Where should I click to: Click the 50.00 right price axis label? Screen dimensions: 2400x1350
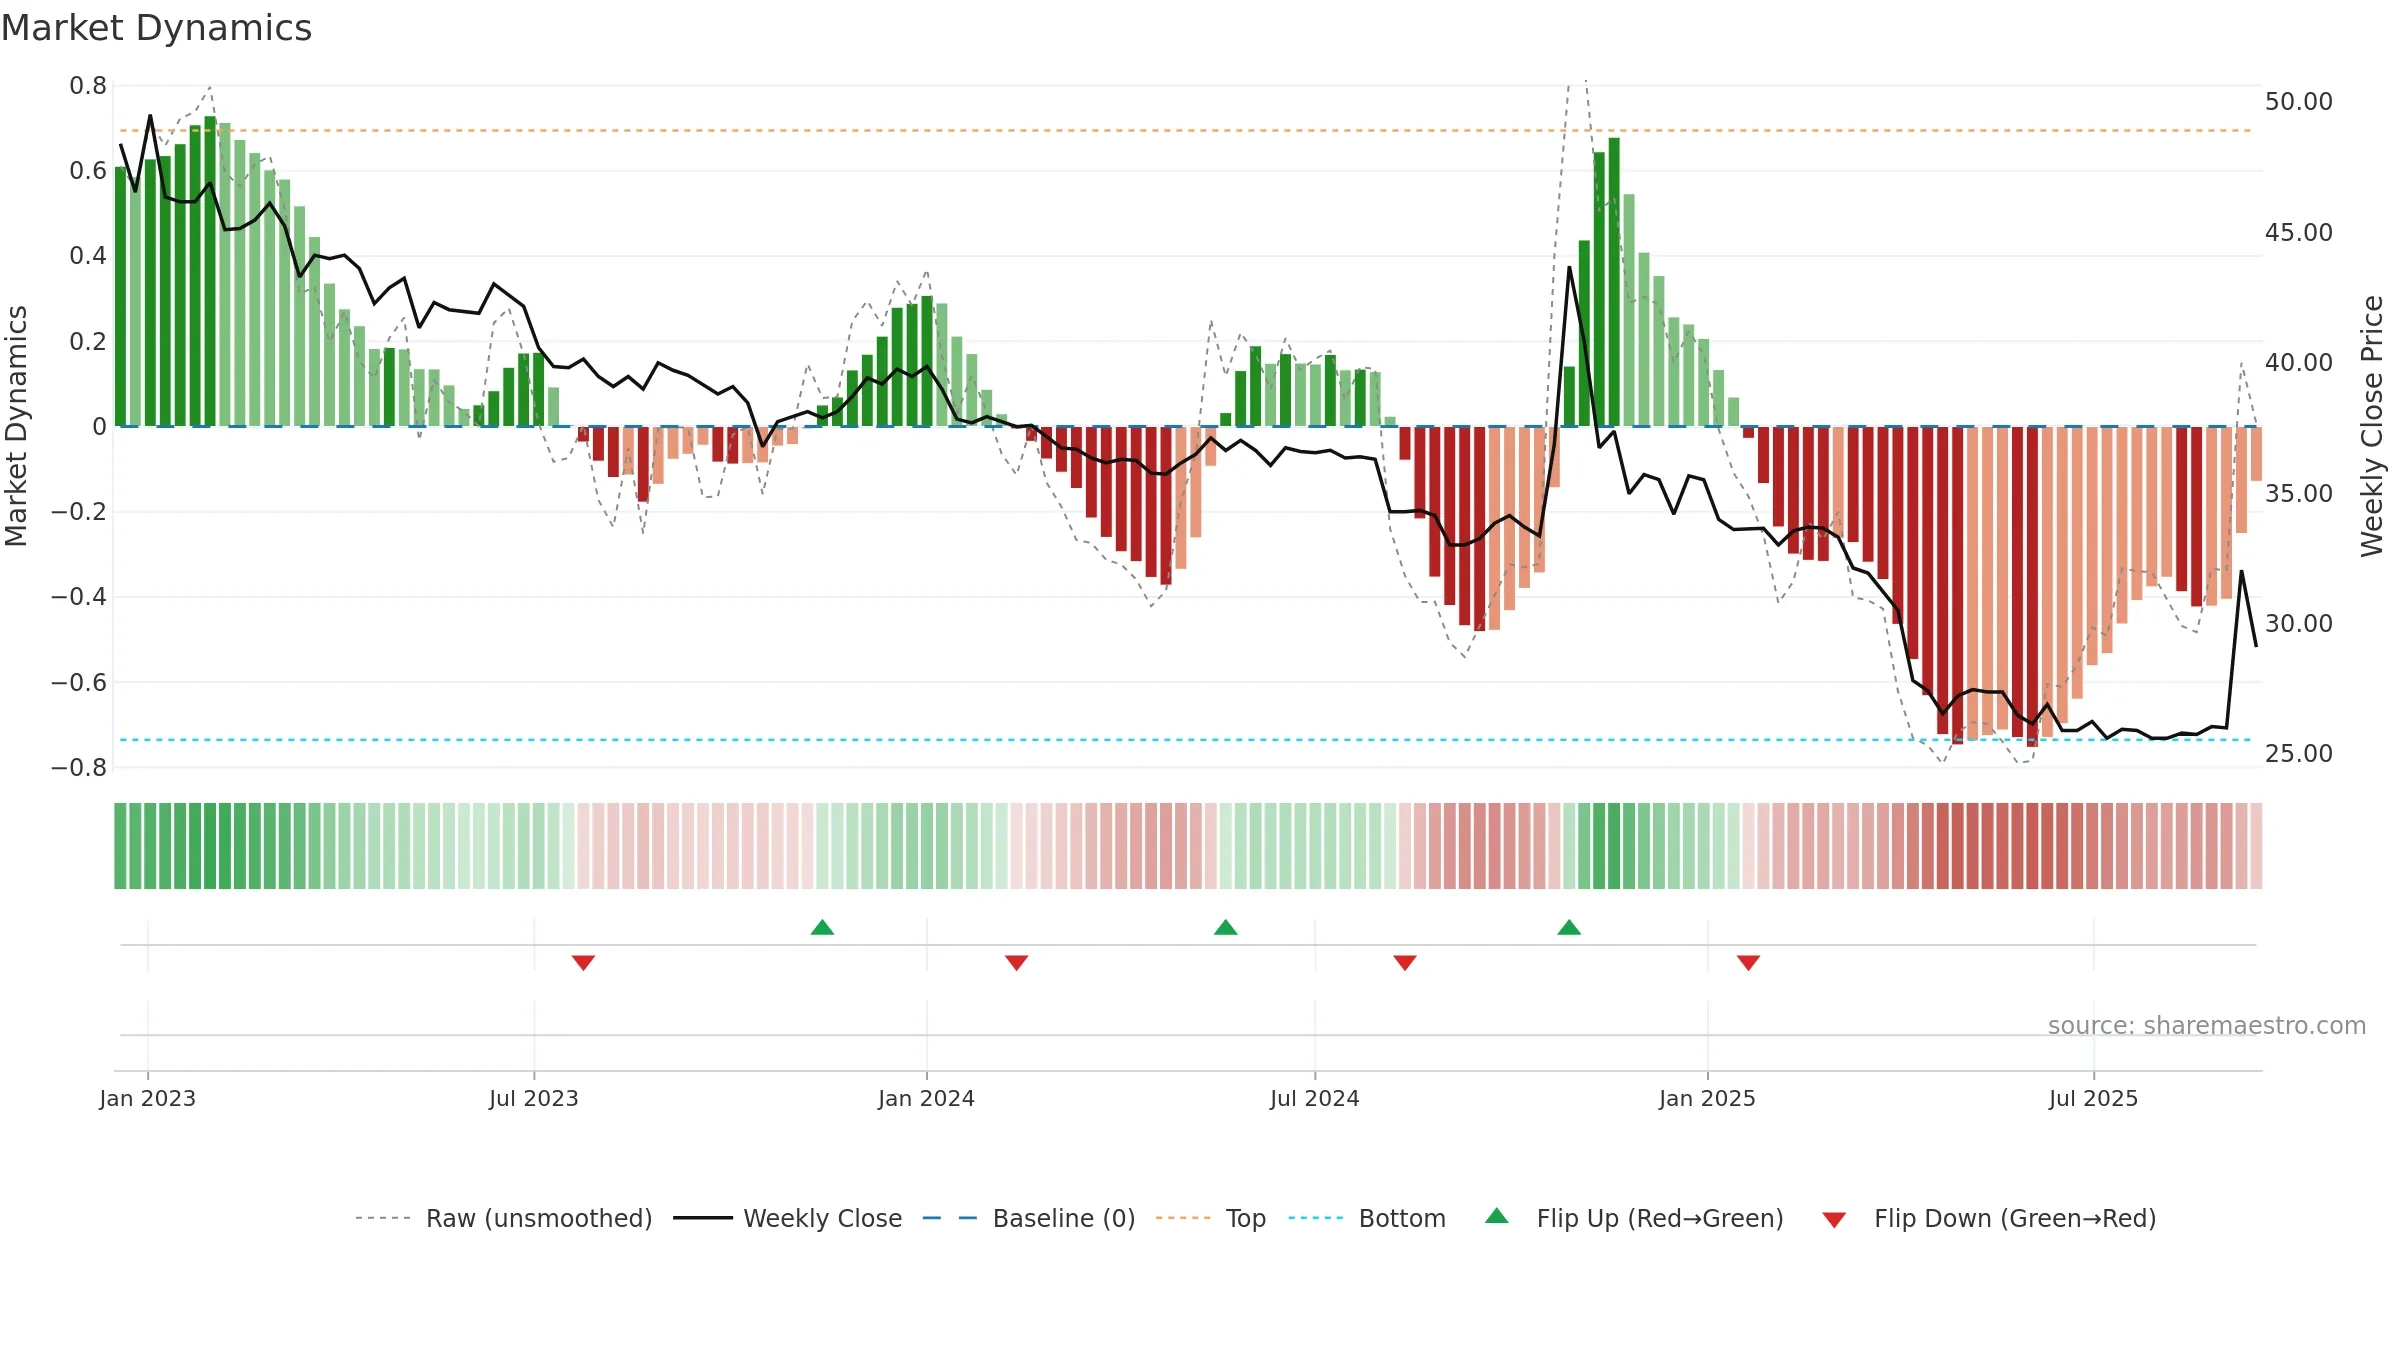(2299, 102)
